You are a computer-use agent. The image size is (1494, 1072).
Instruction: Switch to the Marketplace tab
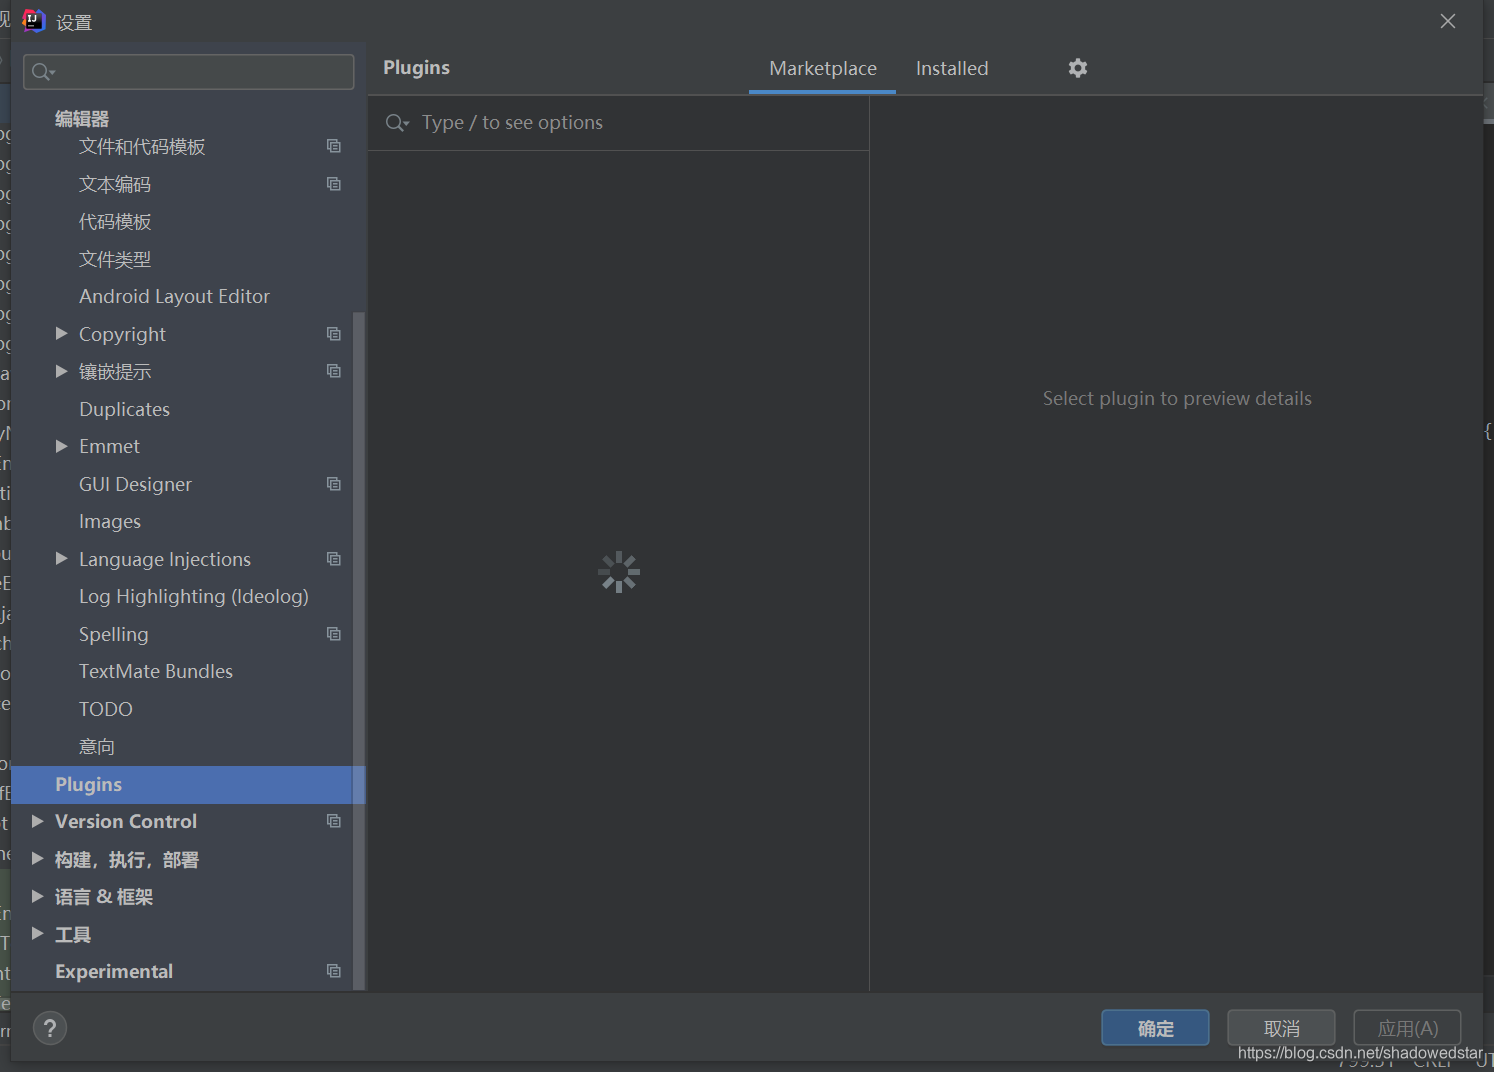click(822, 69)
